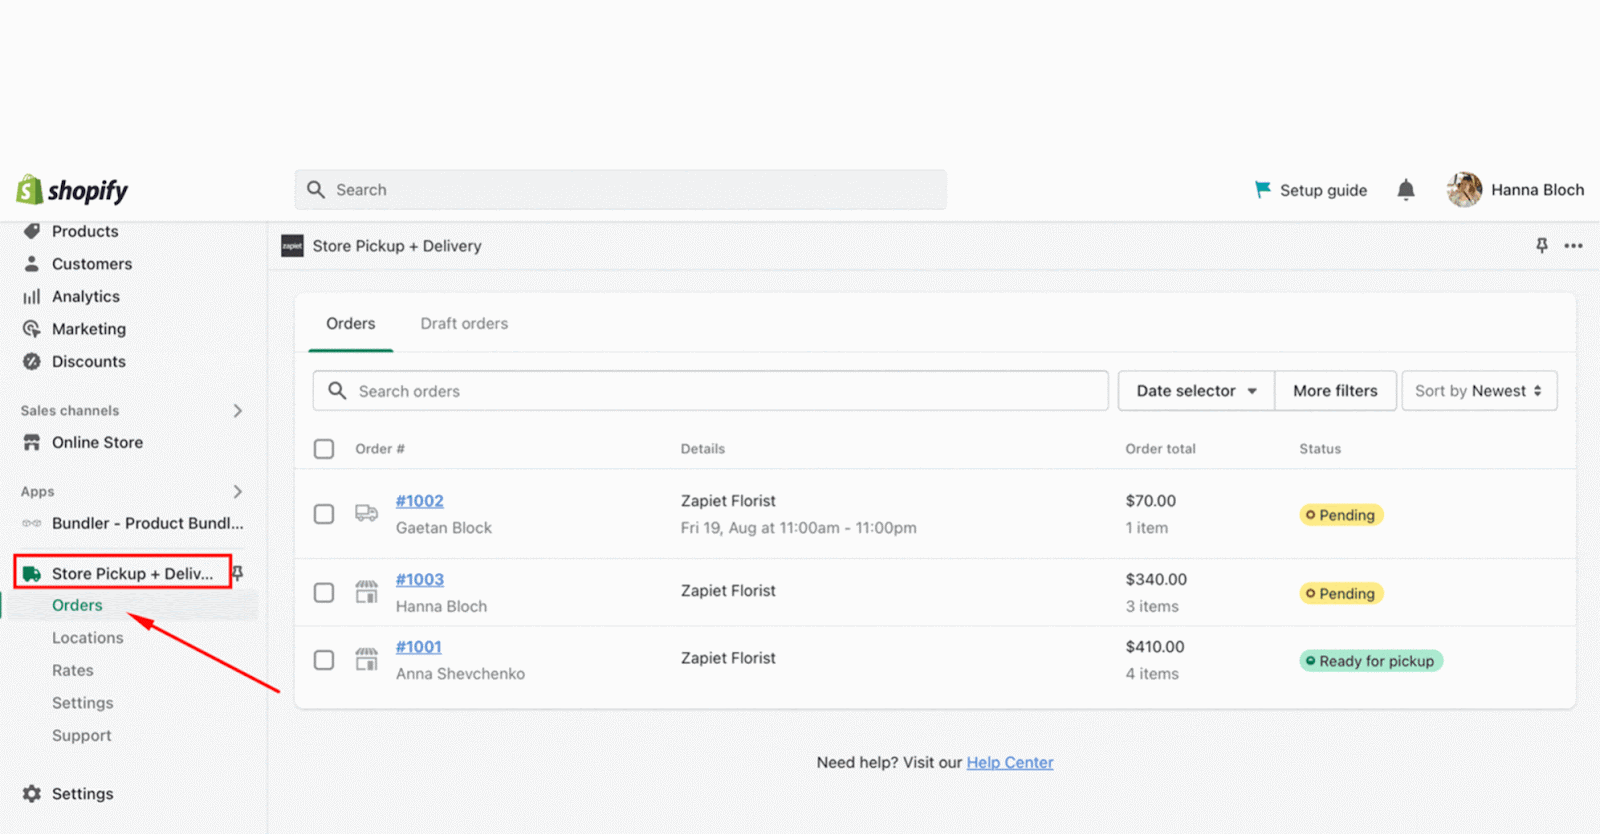Select Locations under Store Pickup app
The image size is (1600, 835).
point(88,637)
